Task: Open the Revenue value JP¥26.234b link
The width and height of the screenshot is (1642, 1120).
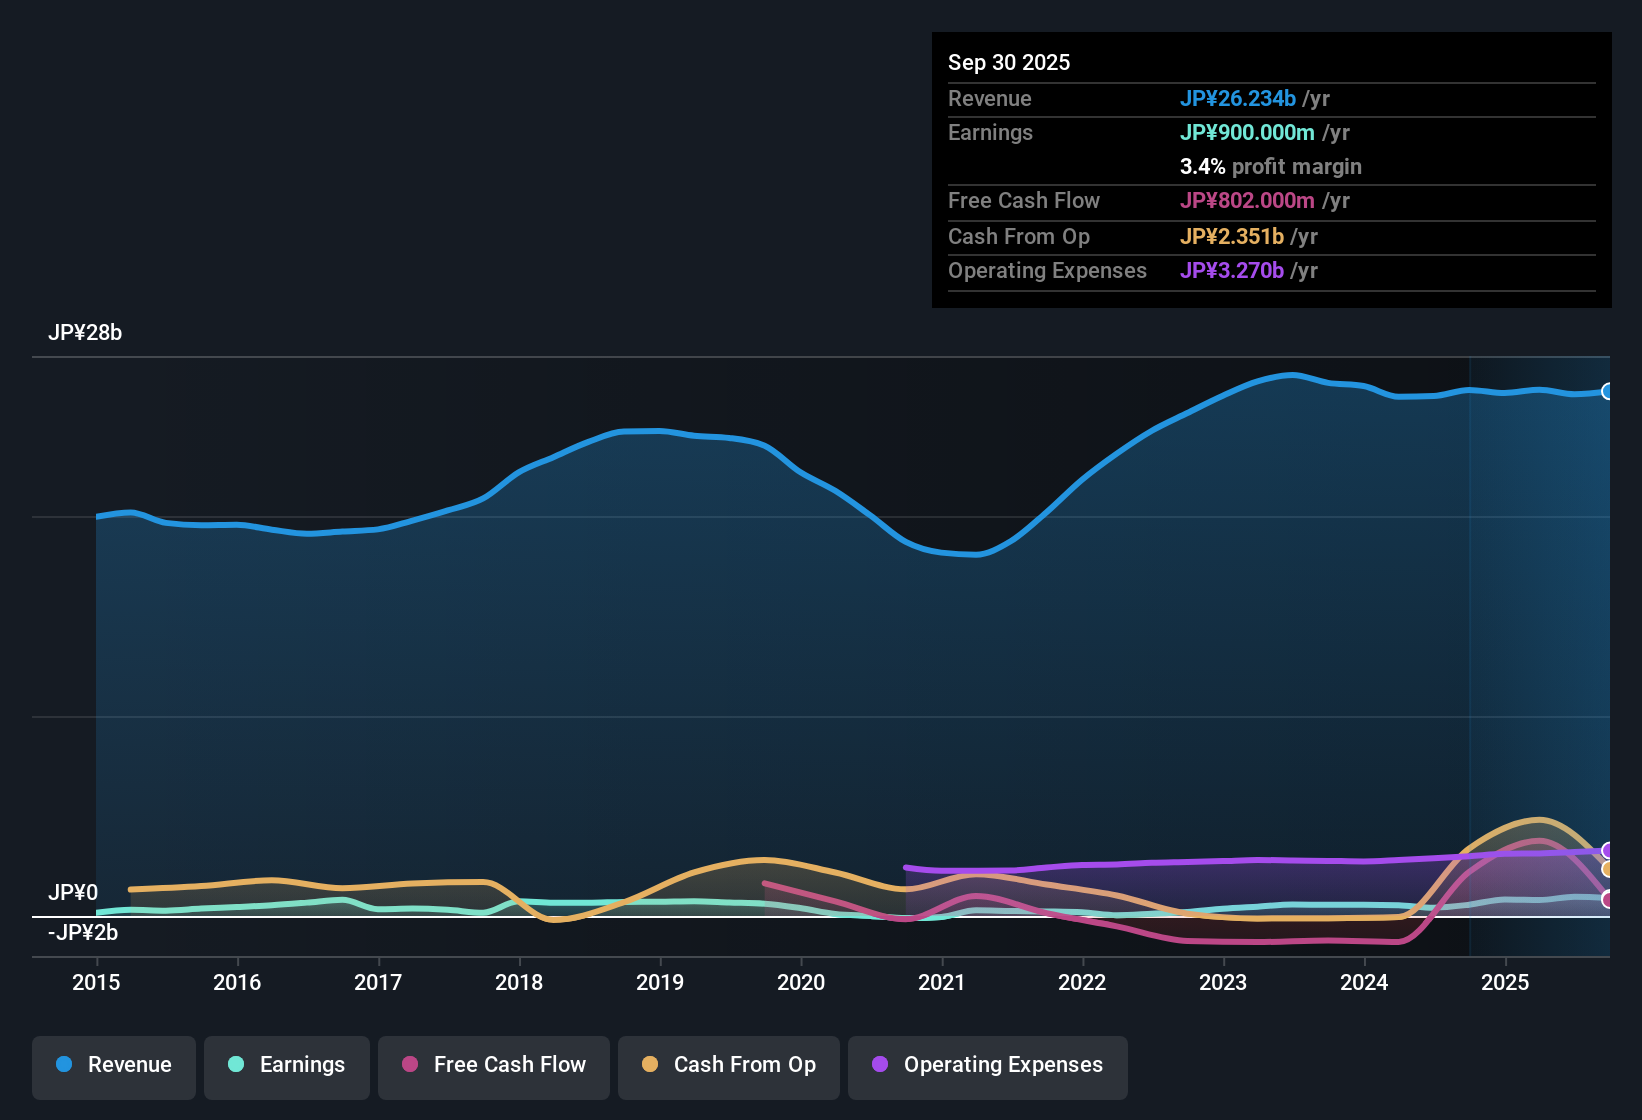Action: (x=1239, y=98)
